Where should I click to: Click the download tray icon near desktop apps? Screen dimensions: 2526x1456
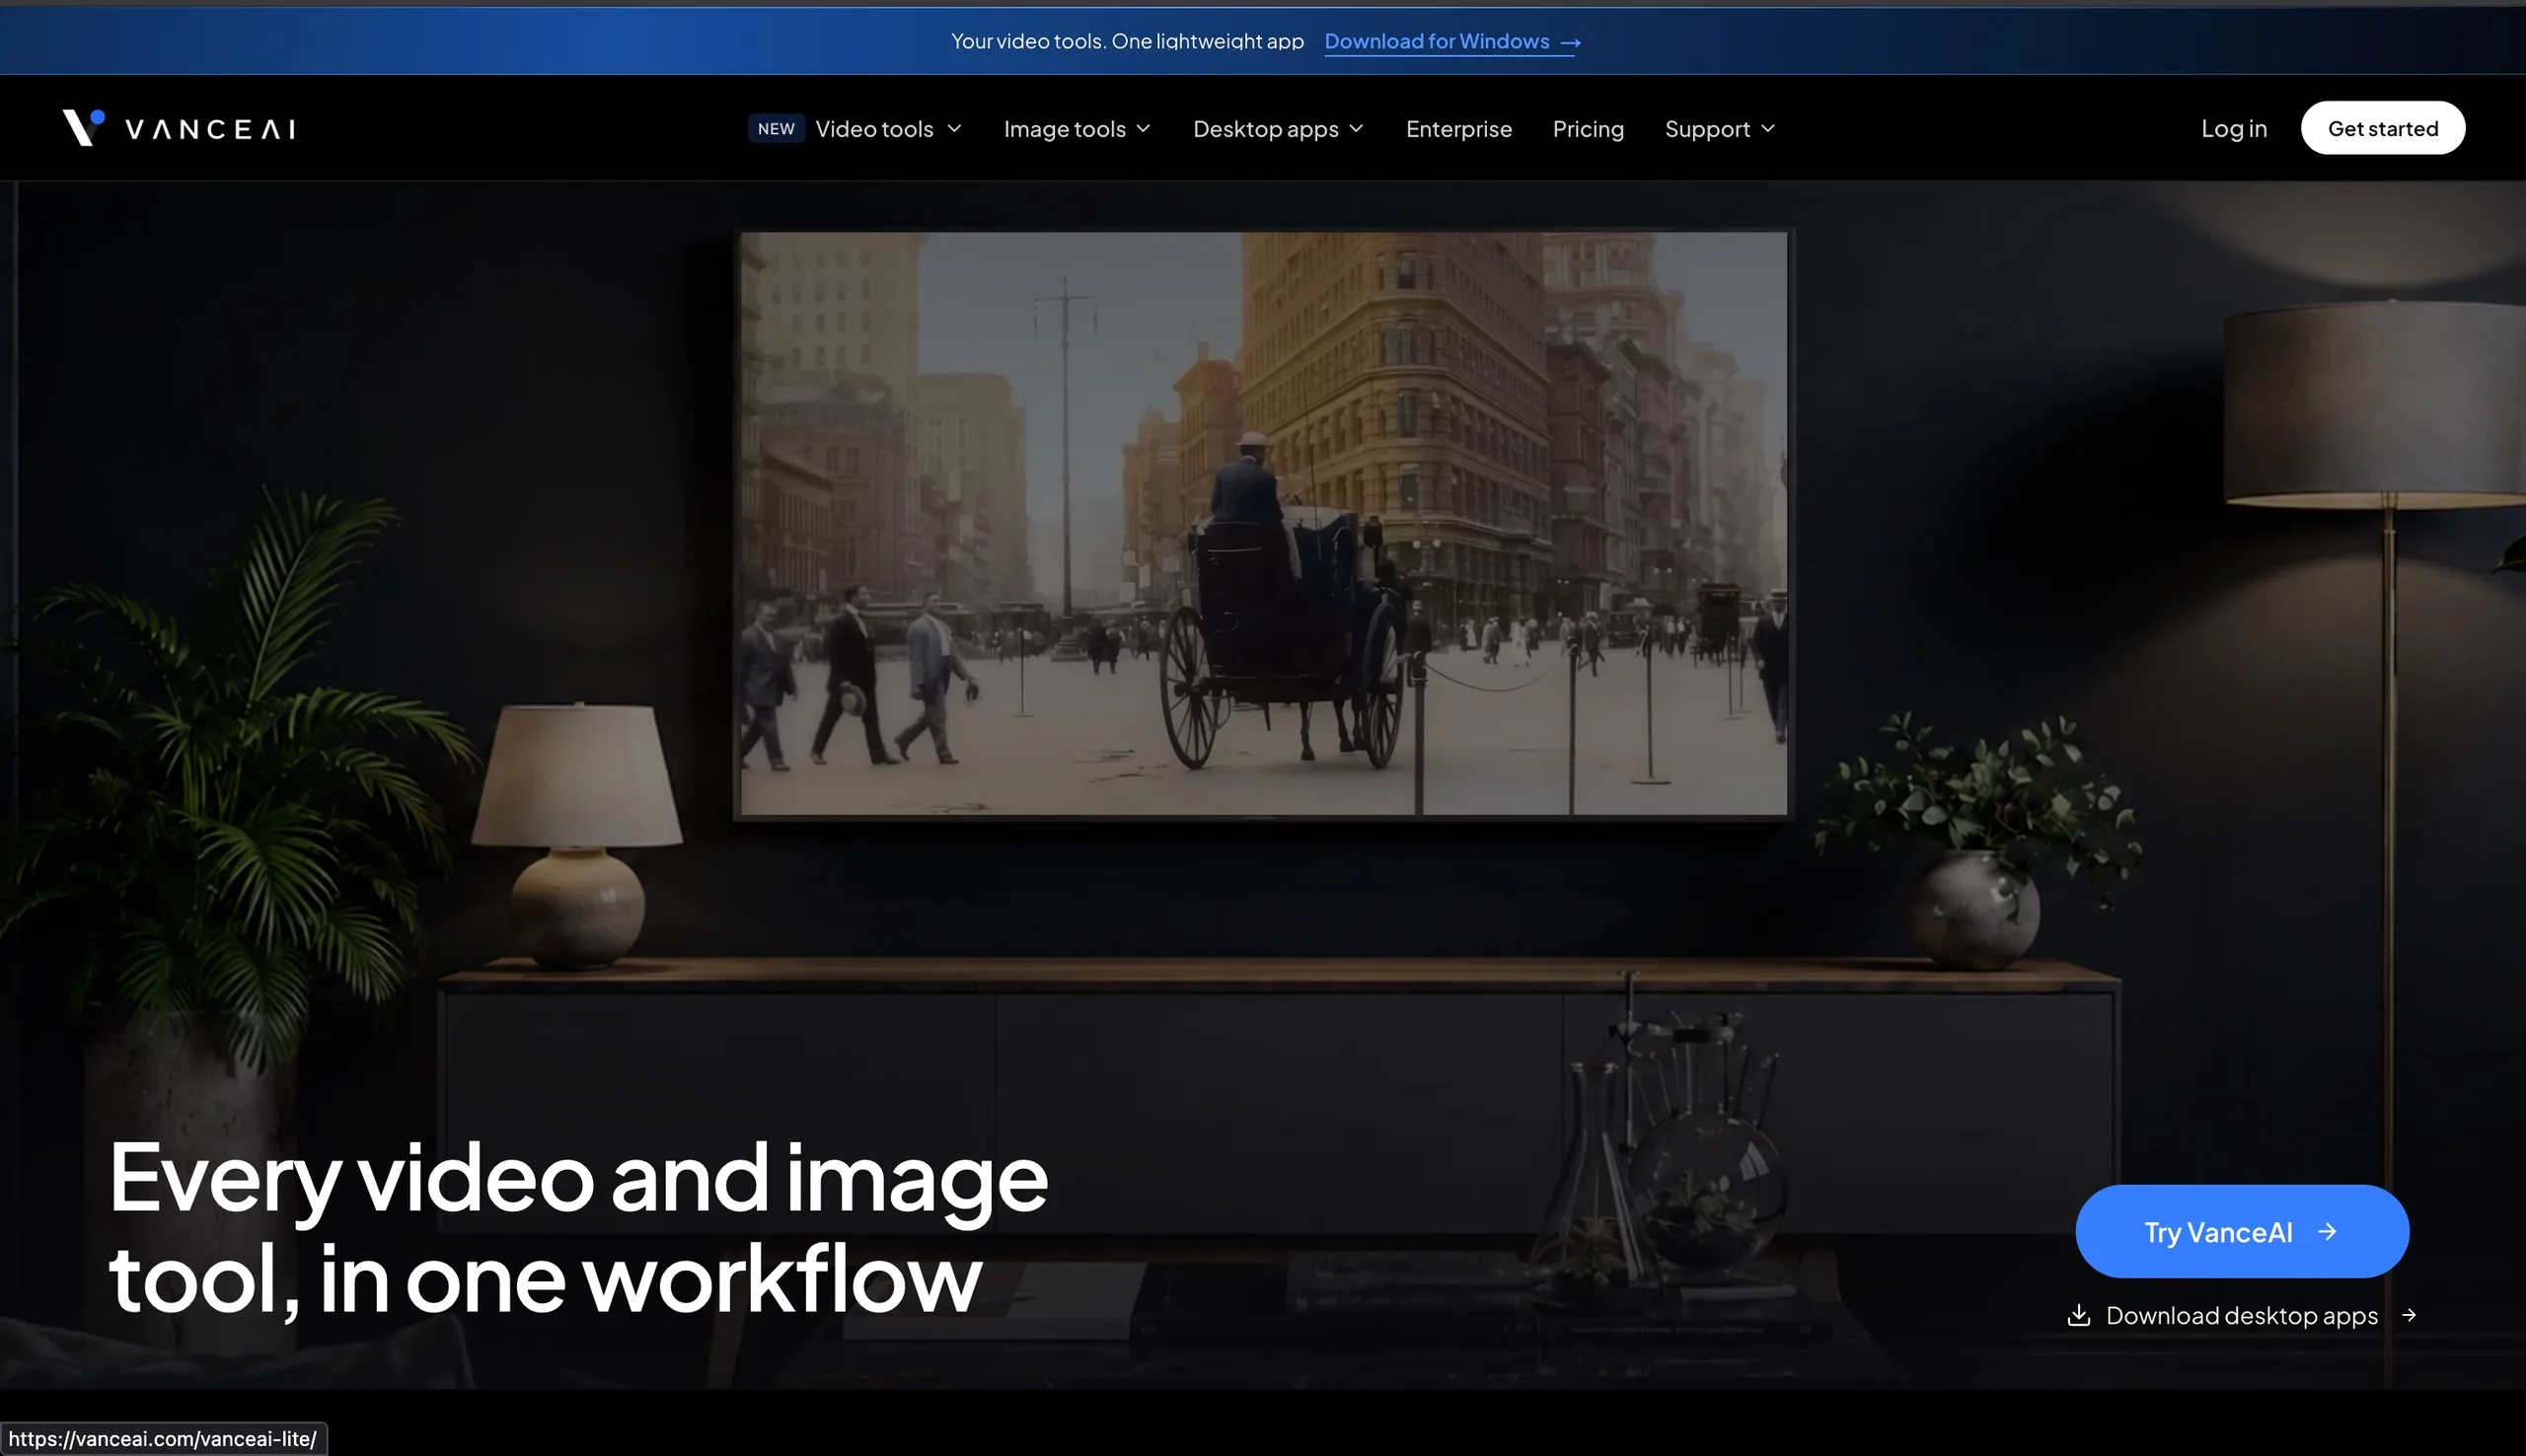(2078, 1315)
